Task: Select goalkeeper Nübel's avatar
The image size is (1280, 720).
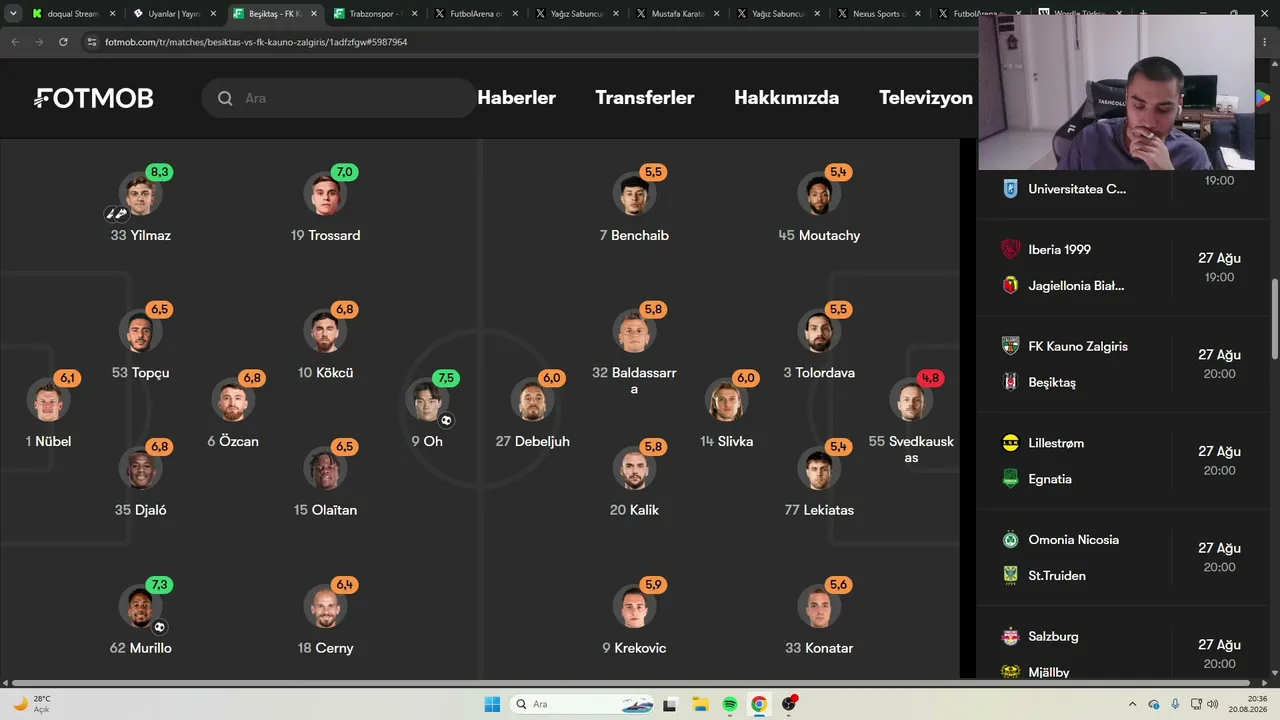Action: click(48, 401)
